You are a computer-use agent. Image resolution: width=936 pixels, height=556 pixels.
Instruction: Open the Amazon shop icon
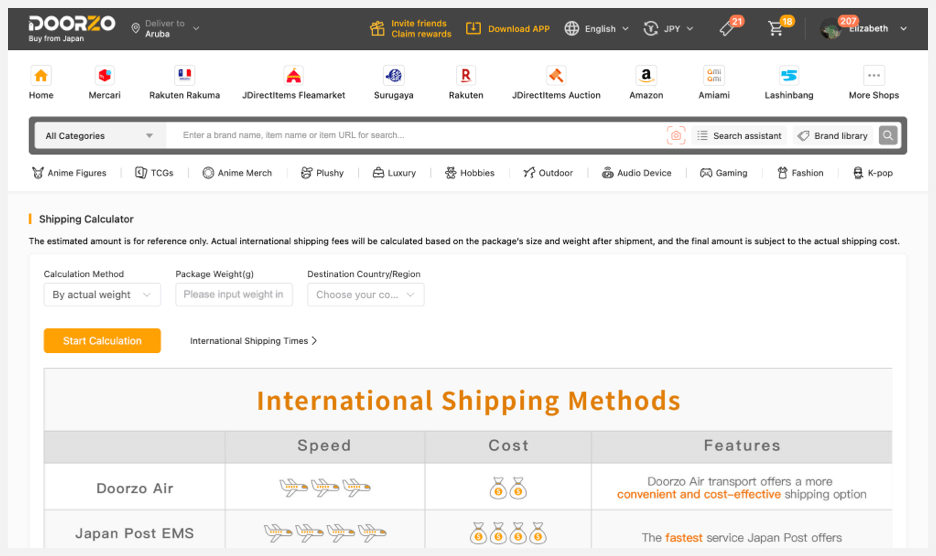pos(646,75)
